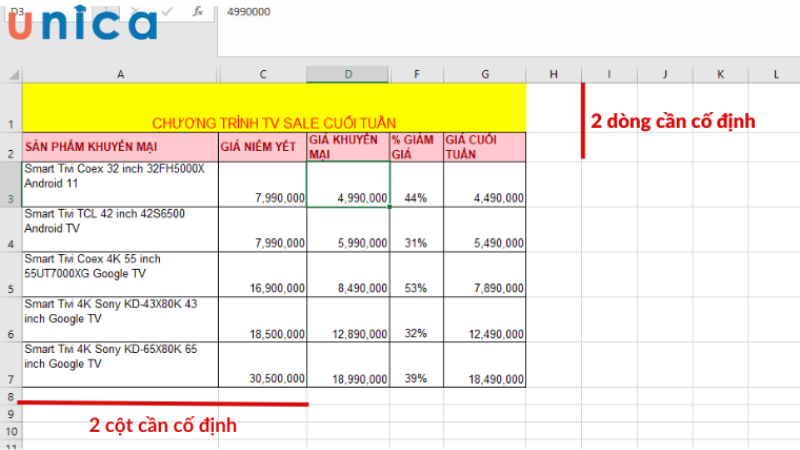Click the yellow title cell CHƯƠNG TRÌNH TV SALE
This screenshot has height=450, width=800.
click(273, 107)
